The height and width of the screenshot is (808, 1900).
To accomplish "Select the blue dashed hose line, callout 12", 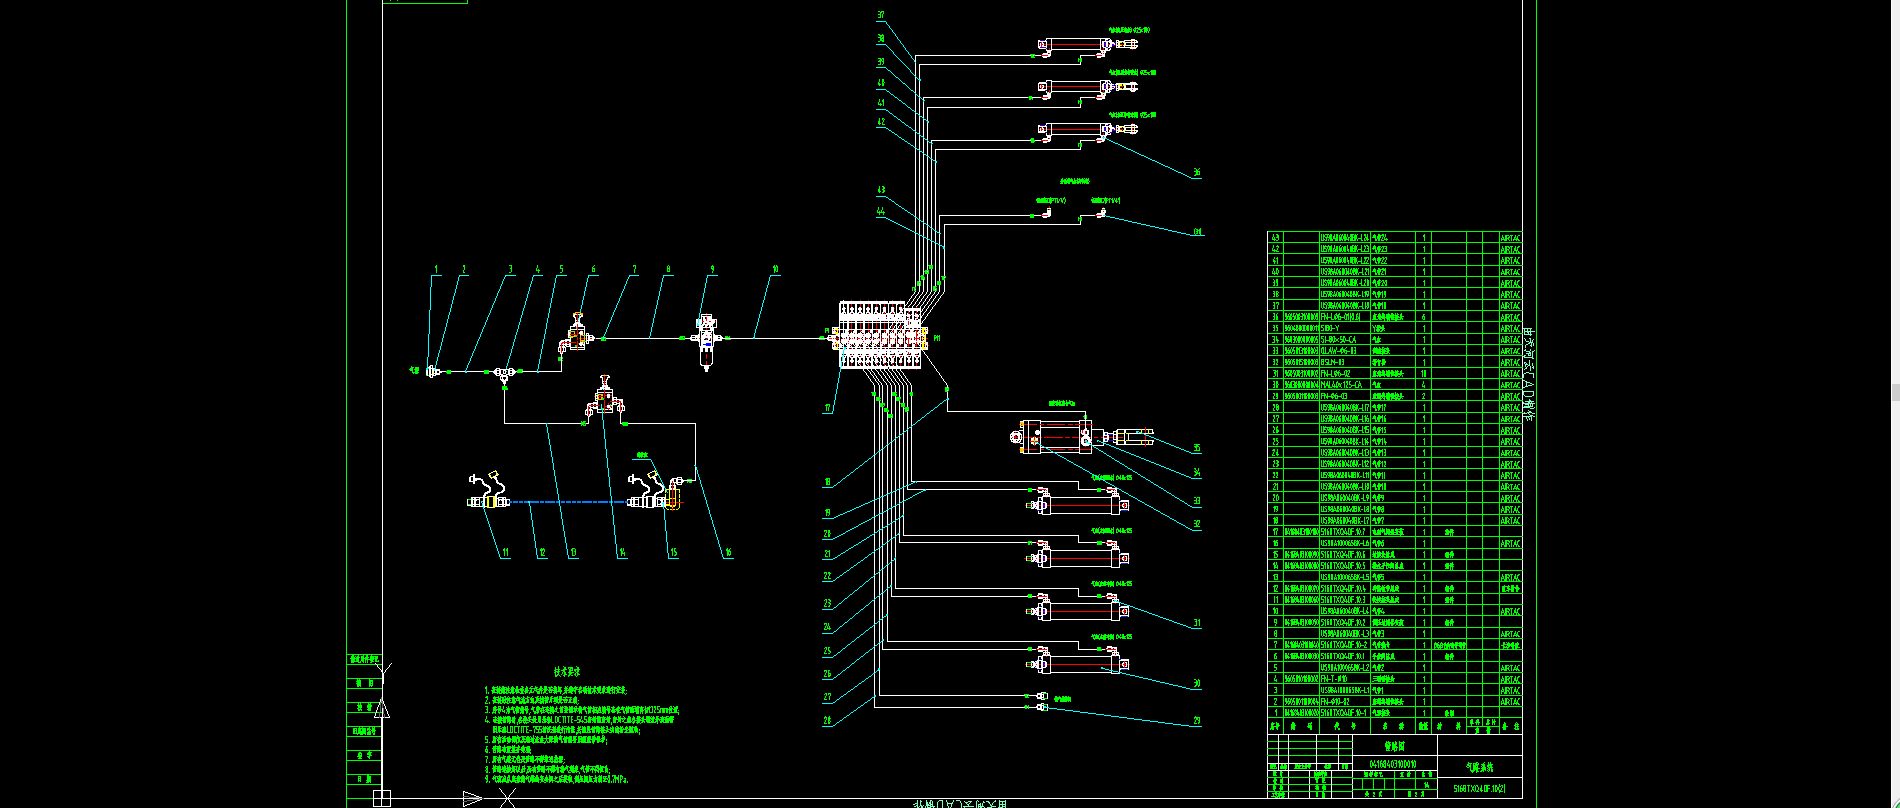I will point(568,503).
